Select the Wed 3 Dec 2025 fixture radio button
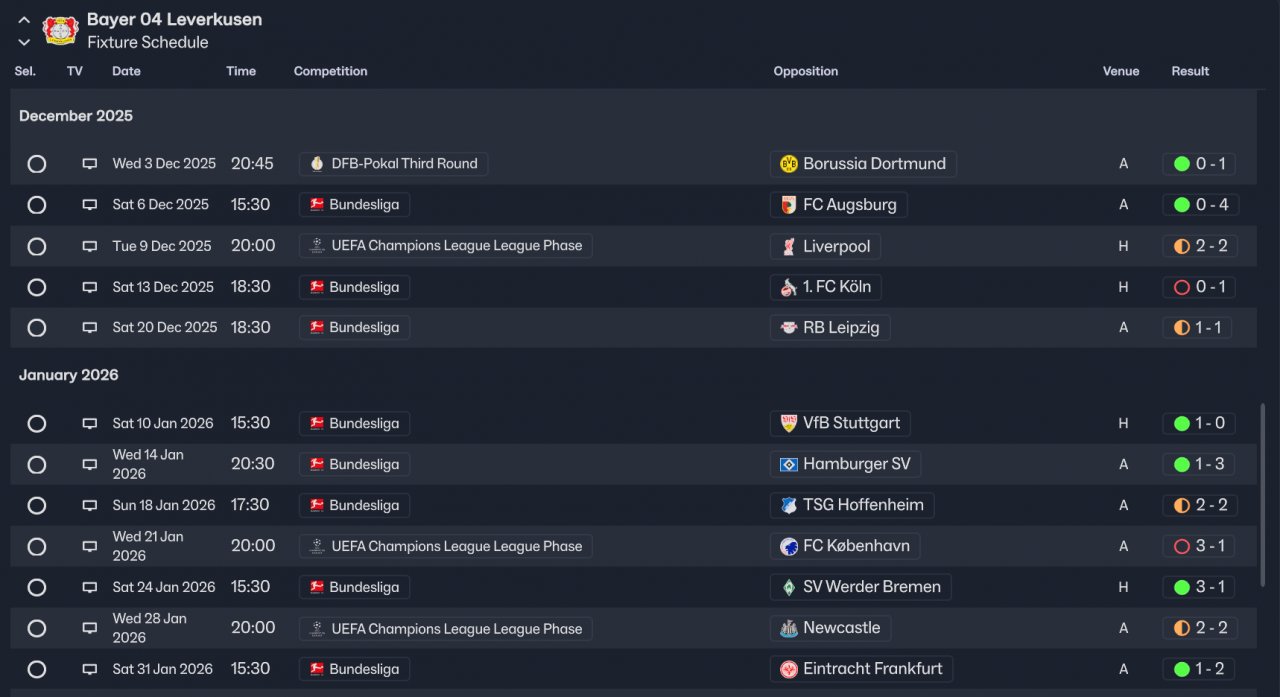 click(37, 164)
